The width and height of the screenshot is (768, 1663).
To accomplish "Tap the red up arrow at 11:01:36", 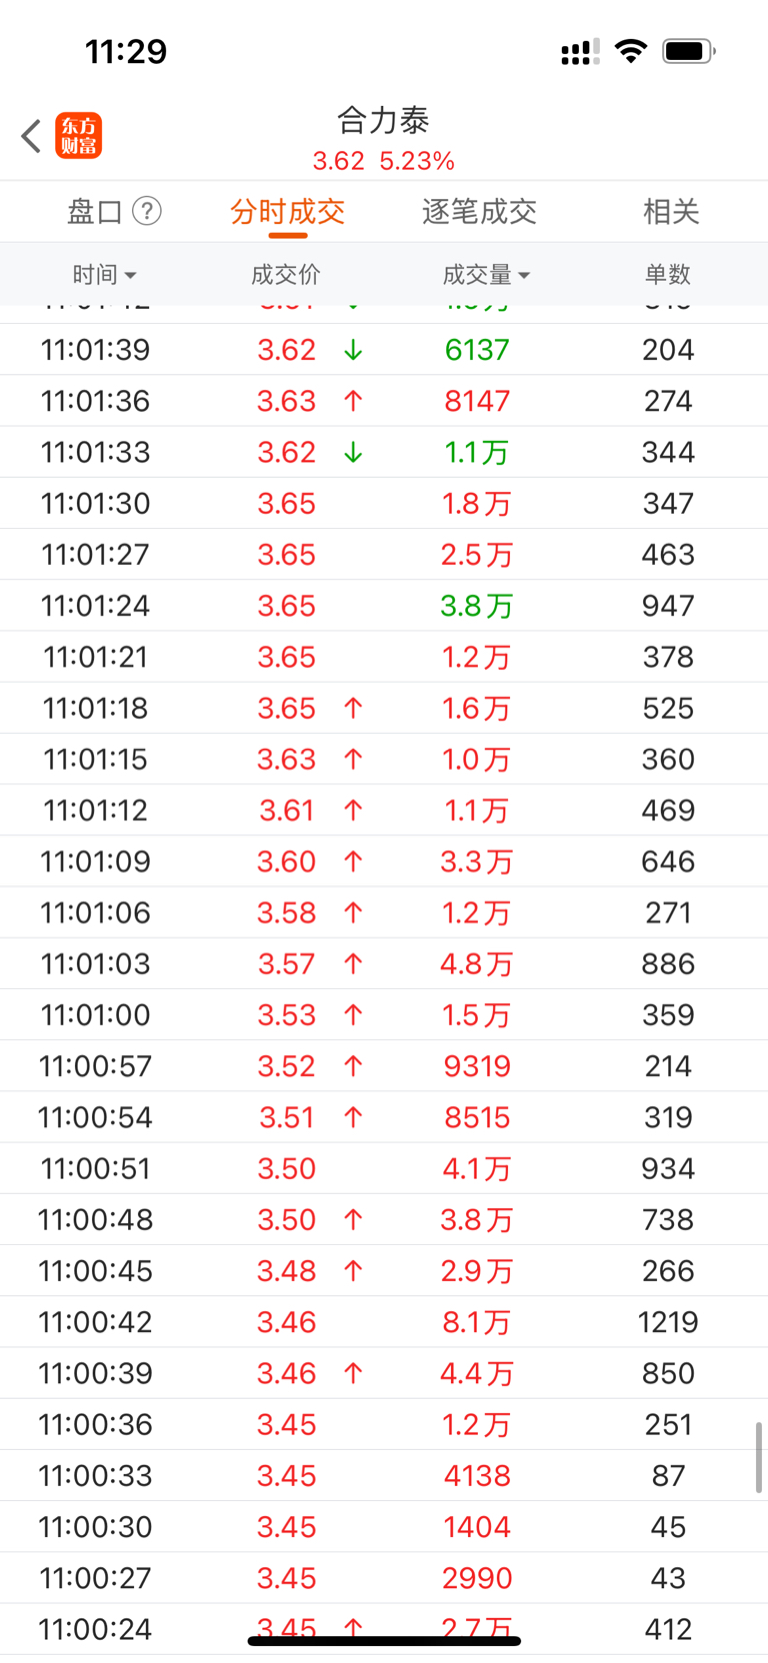I will coord(353,401).
